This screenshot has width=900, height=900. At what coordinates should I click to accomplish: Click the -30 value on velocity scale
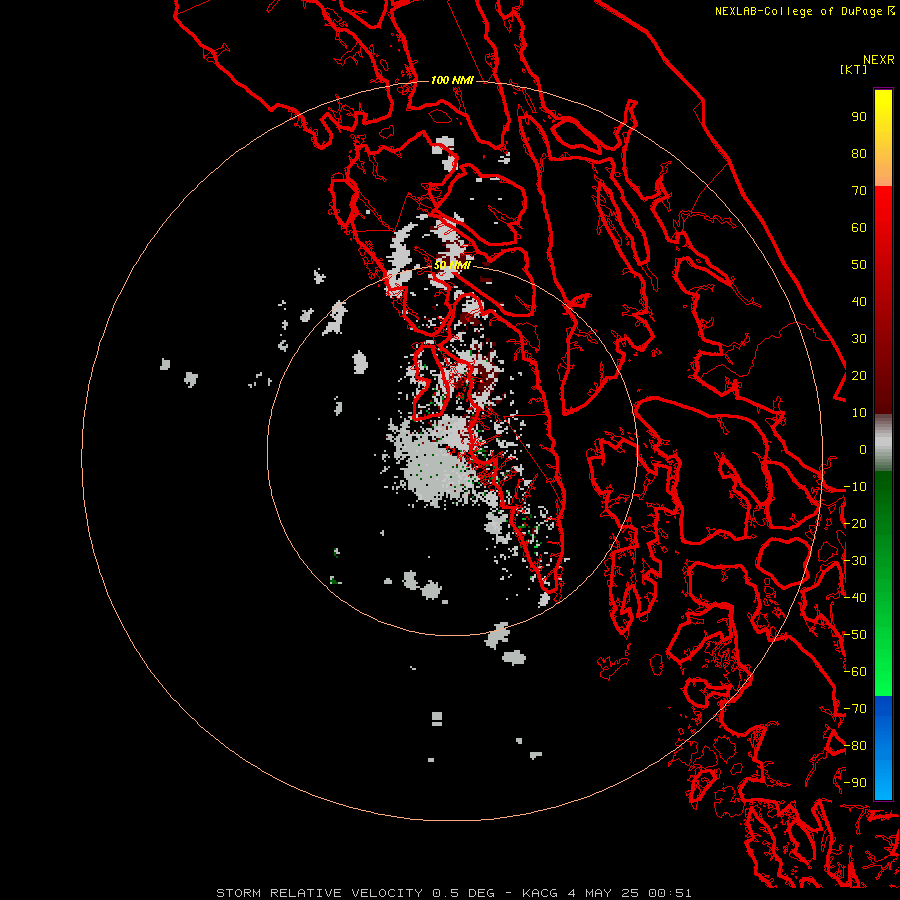855,561
